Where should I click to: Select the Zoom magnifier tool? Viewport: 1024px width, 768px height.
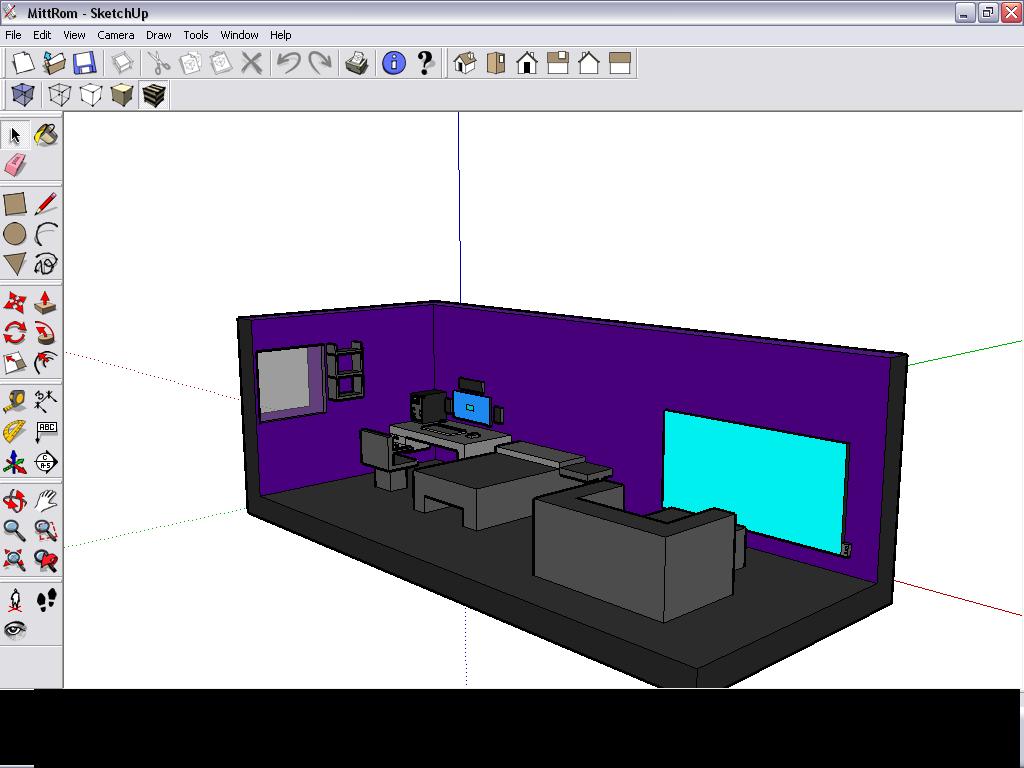[15, 530]
